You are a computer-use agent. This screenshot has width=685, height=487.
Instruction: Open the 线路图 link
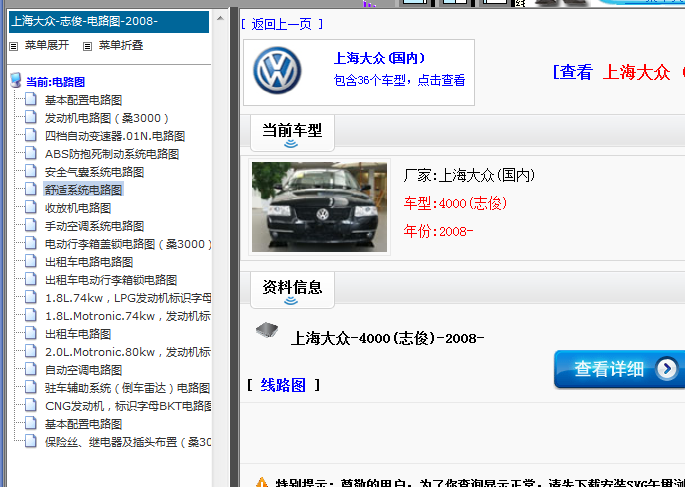point(283,385)
